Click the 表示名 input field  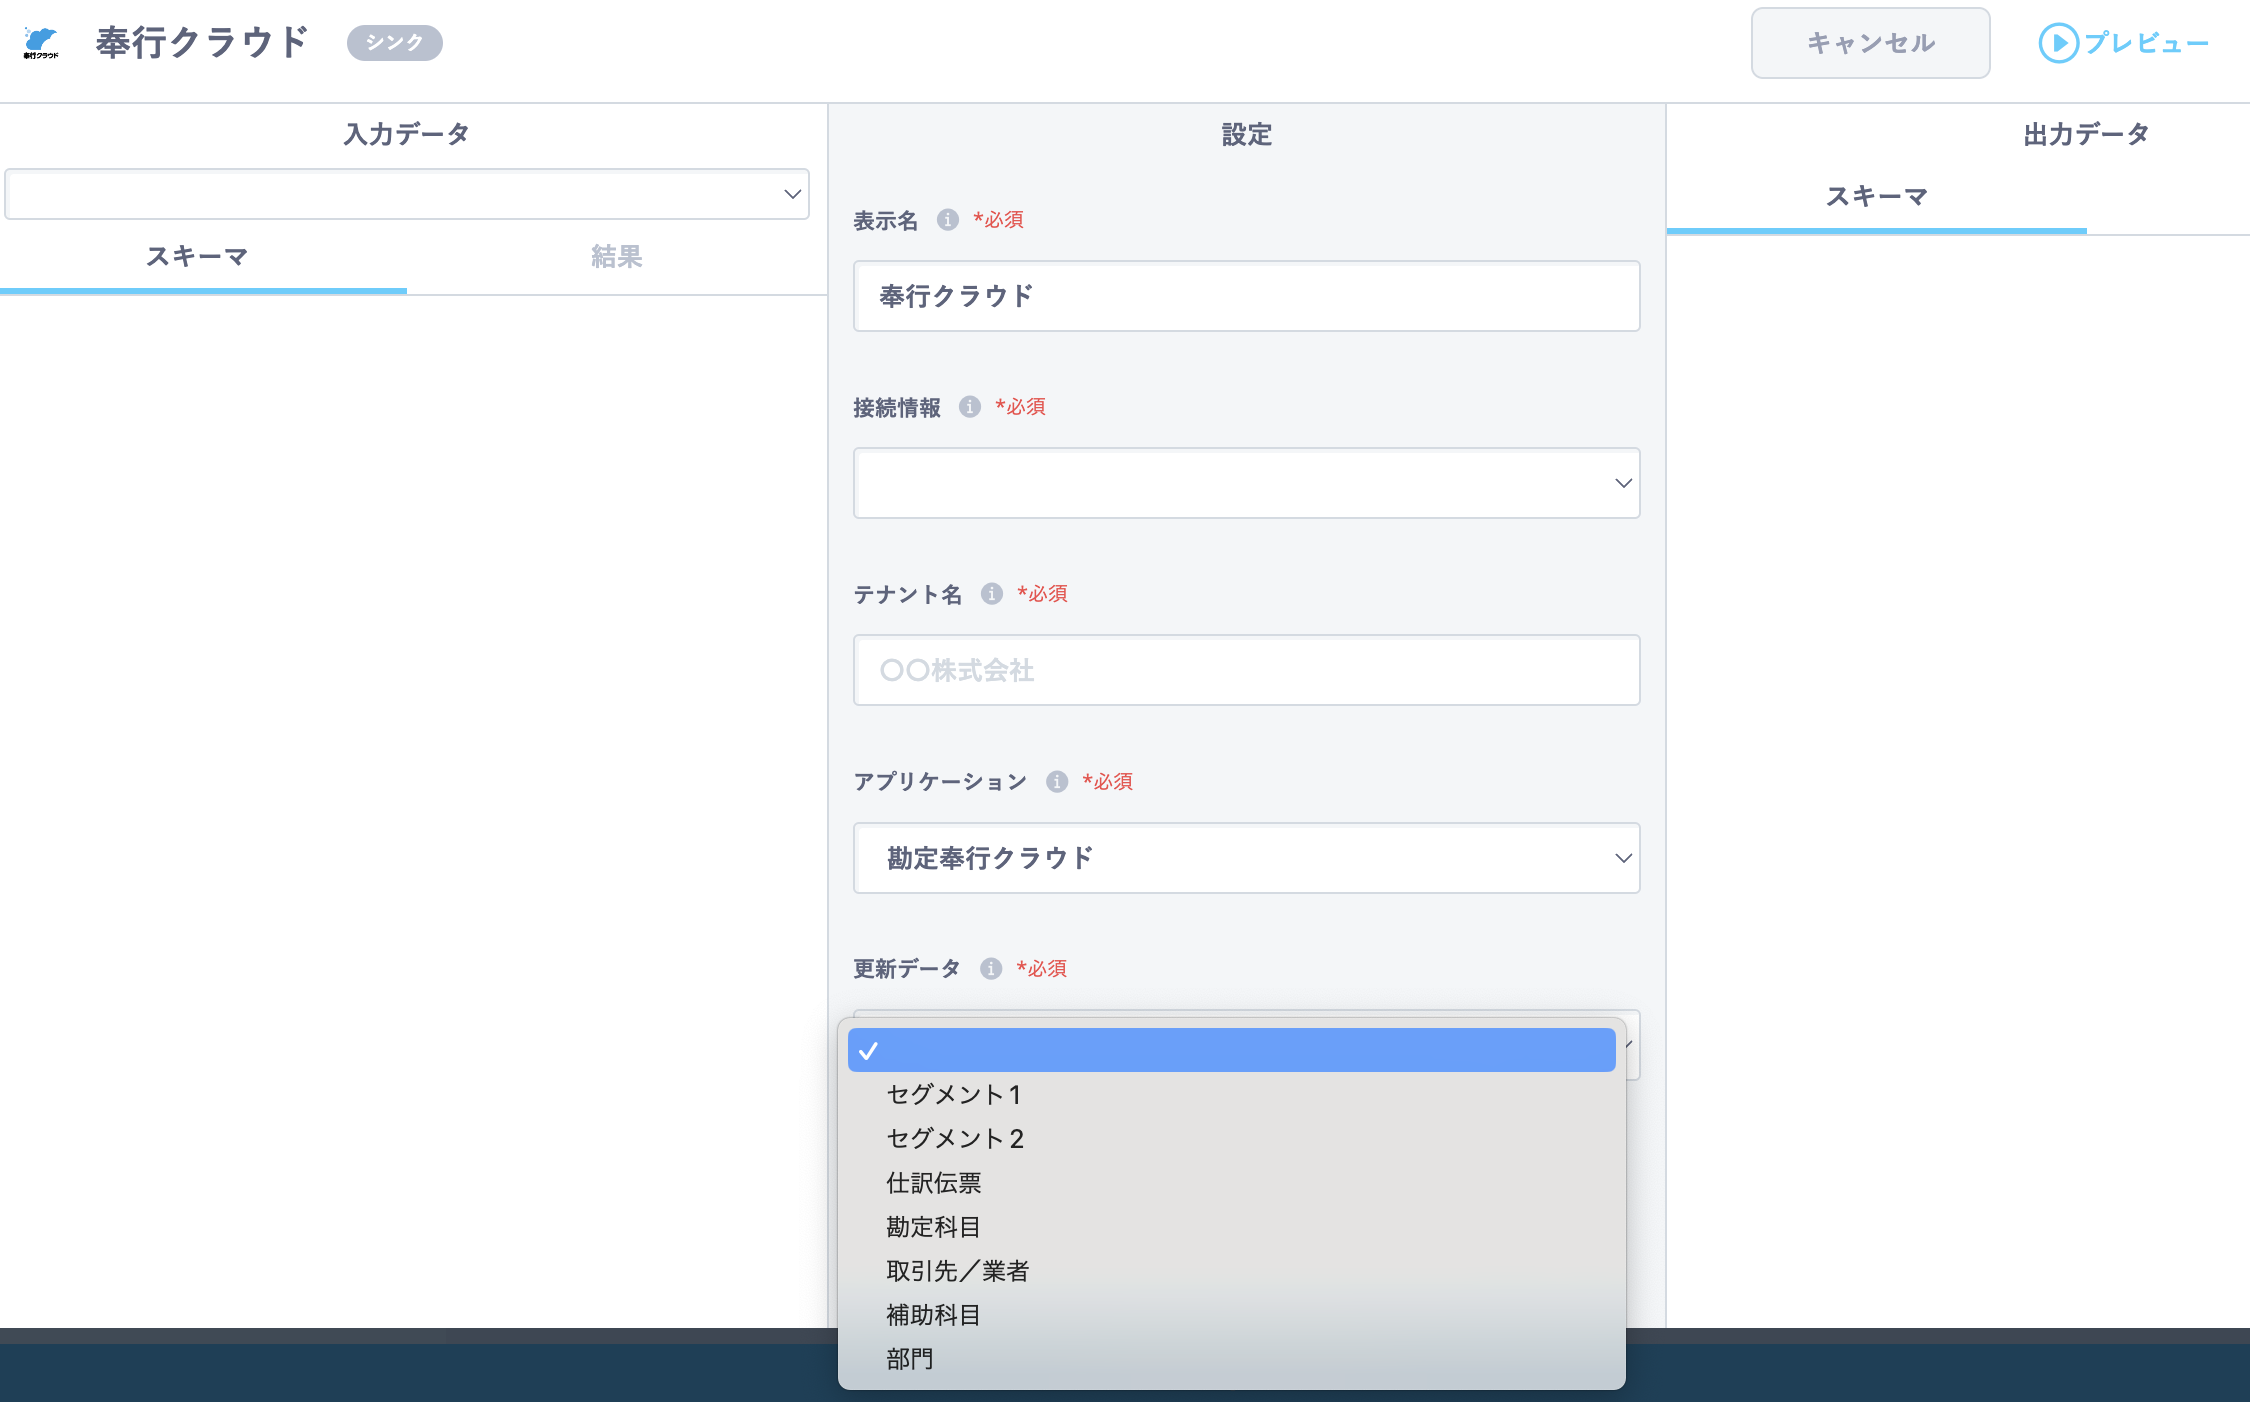pyautogui.click(x=1246, y=296)
